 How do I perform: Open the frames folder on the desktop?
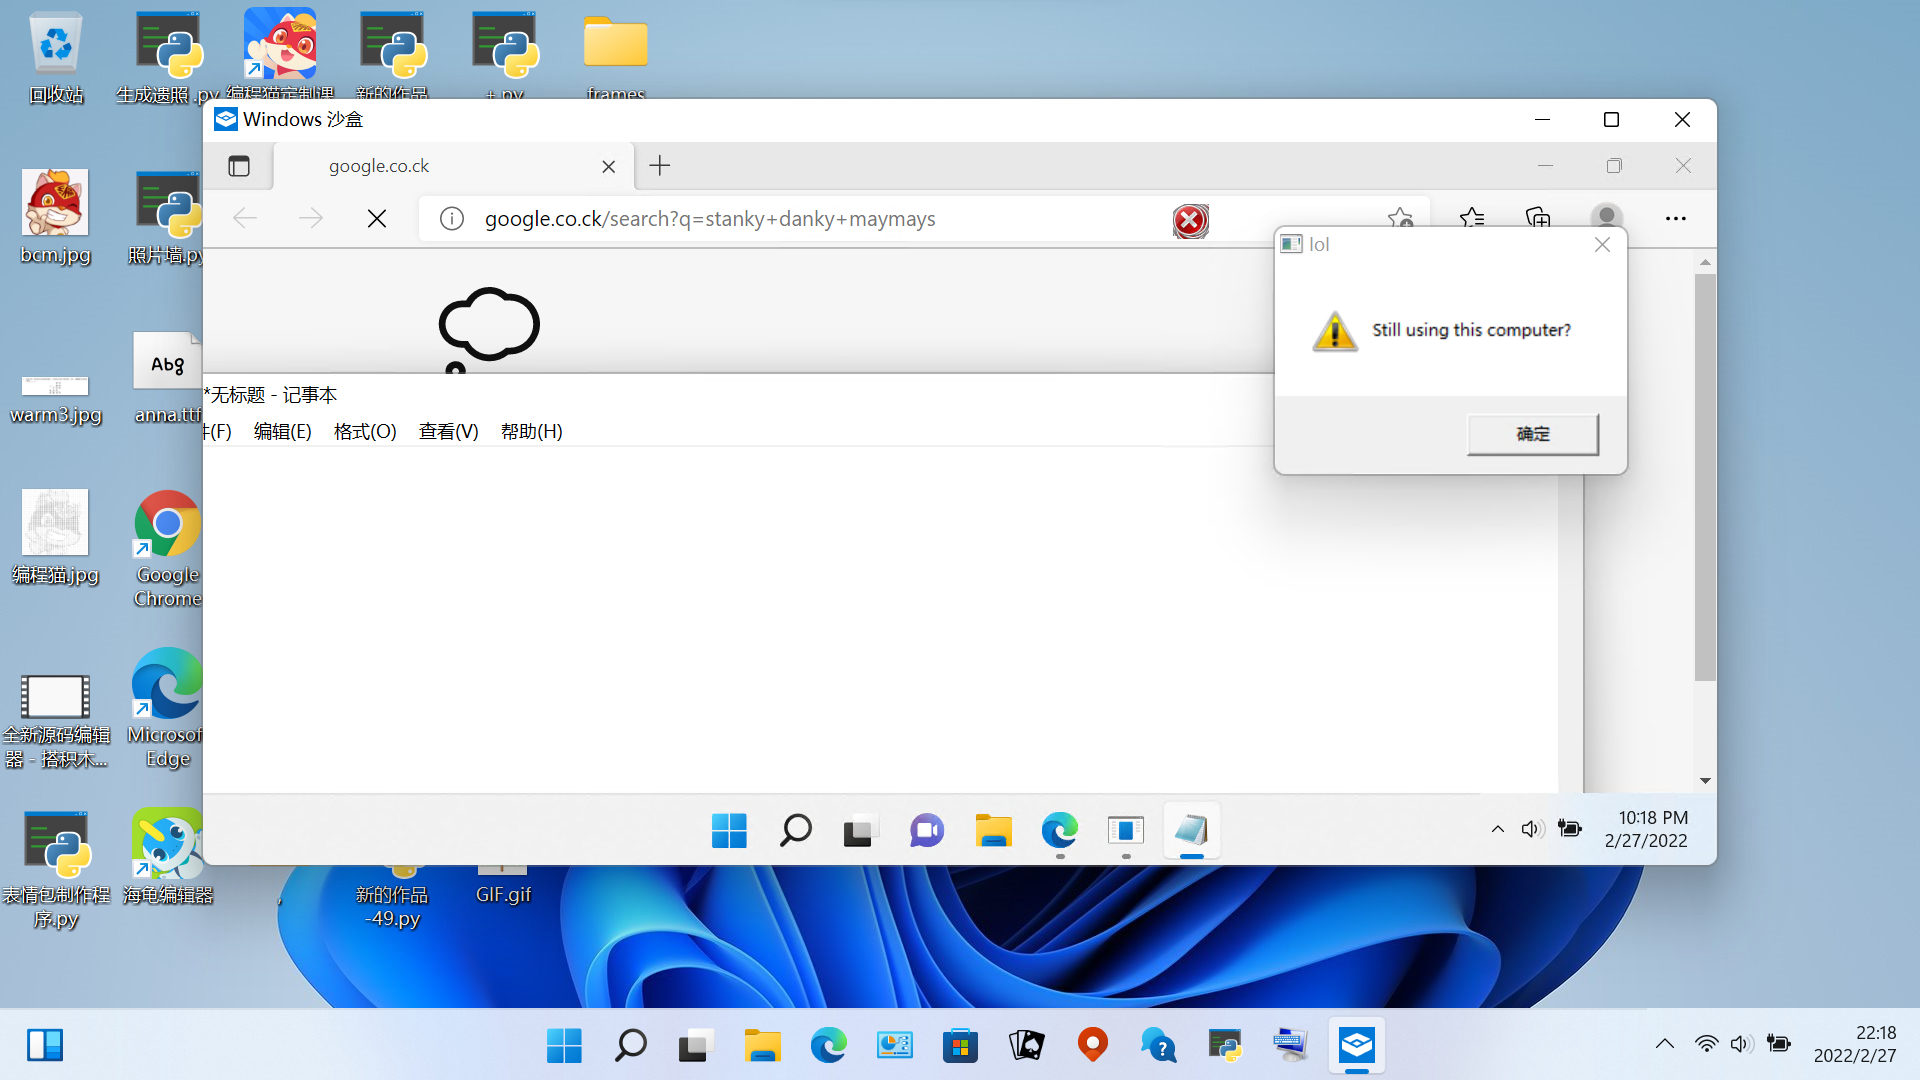(616, 56)
